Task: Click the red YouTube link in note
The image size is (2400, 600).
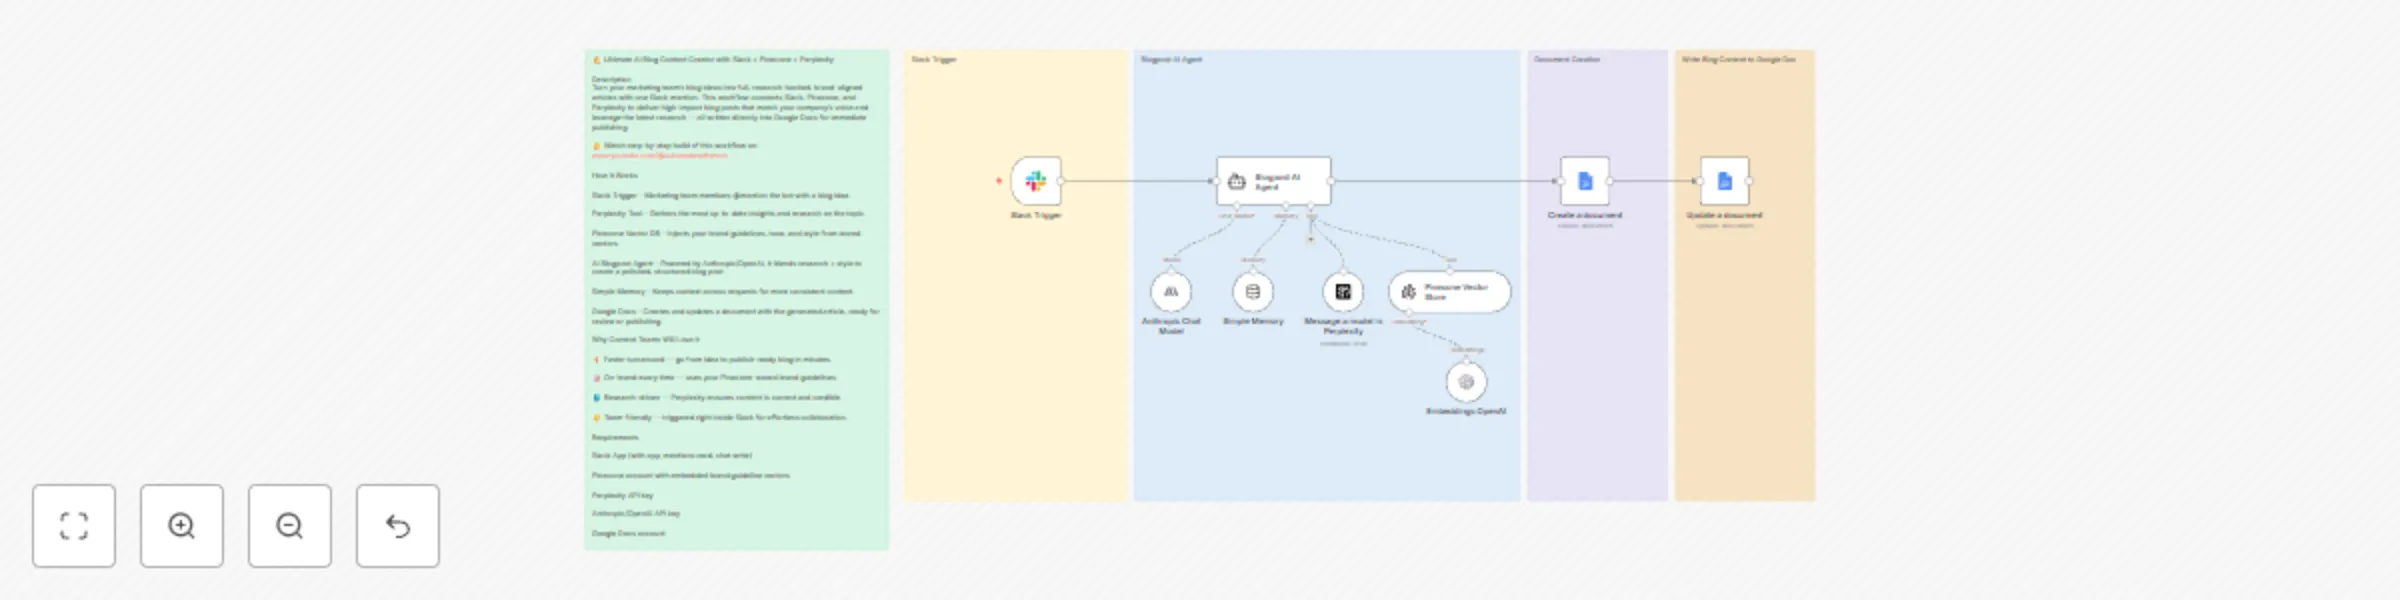Action: (x=659, y=155)
